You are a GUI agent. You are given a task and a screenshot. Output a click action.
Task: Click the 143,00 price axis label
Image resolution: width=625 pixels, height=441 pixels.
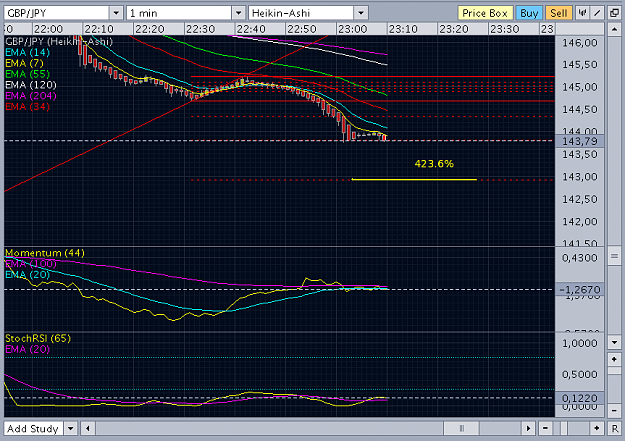coord(580,177)
